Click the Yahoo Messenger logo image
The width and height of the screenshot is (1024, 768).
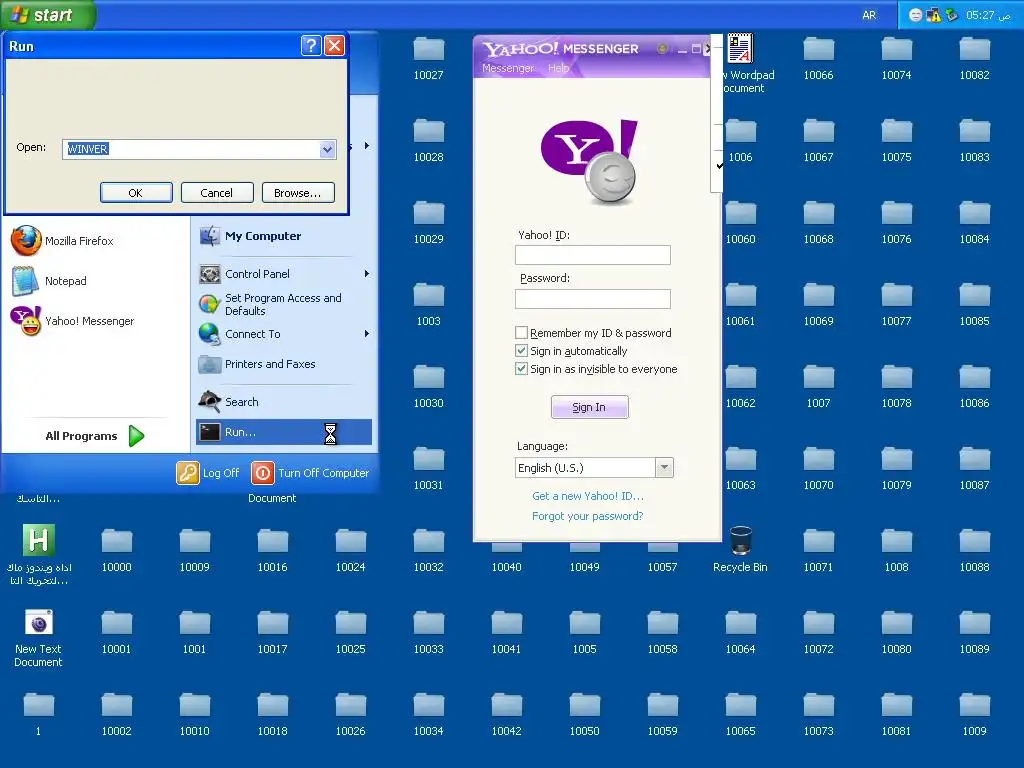coord(590,161)
